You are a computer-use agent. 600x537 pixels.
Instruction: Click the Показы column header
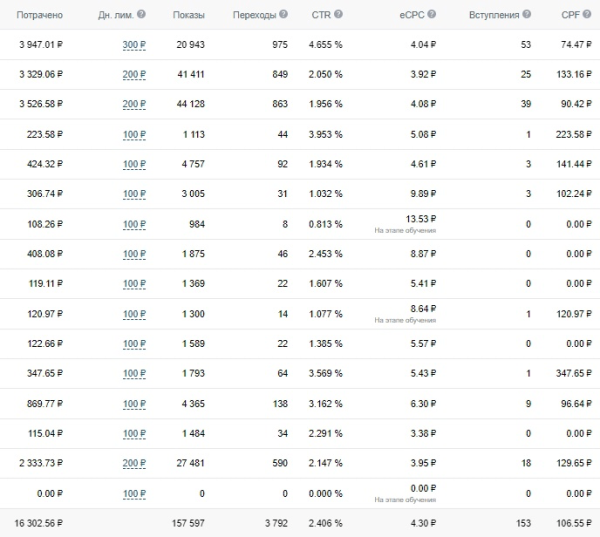190,15
